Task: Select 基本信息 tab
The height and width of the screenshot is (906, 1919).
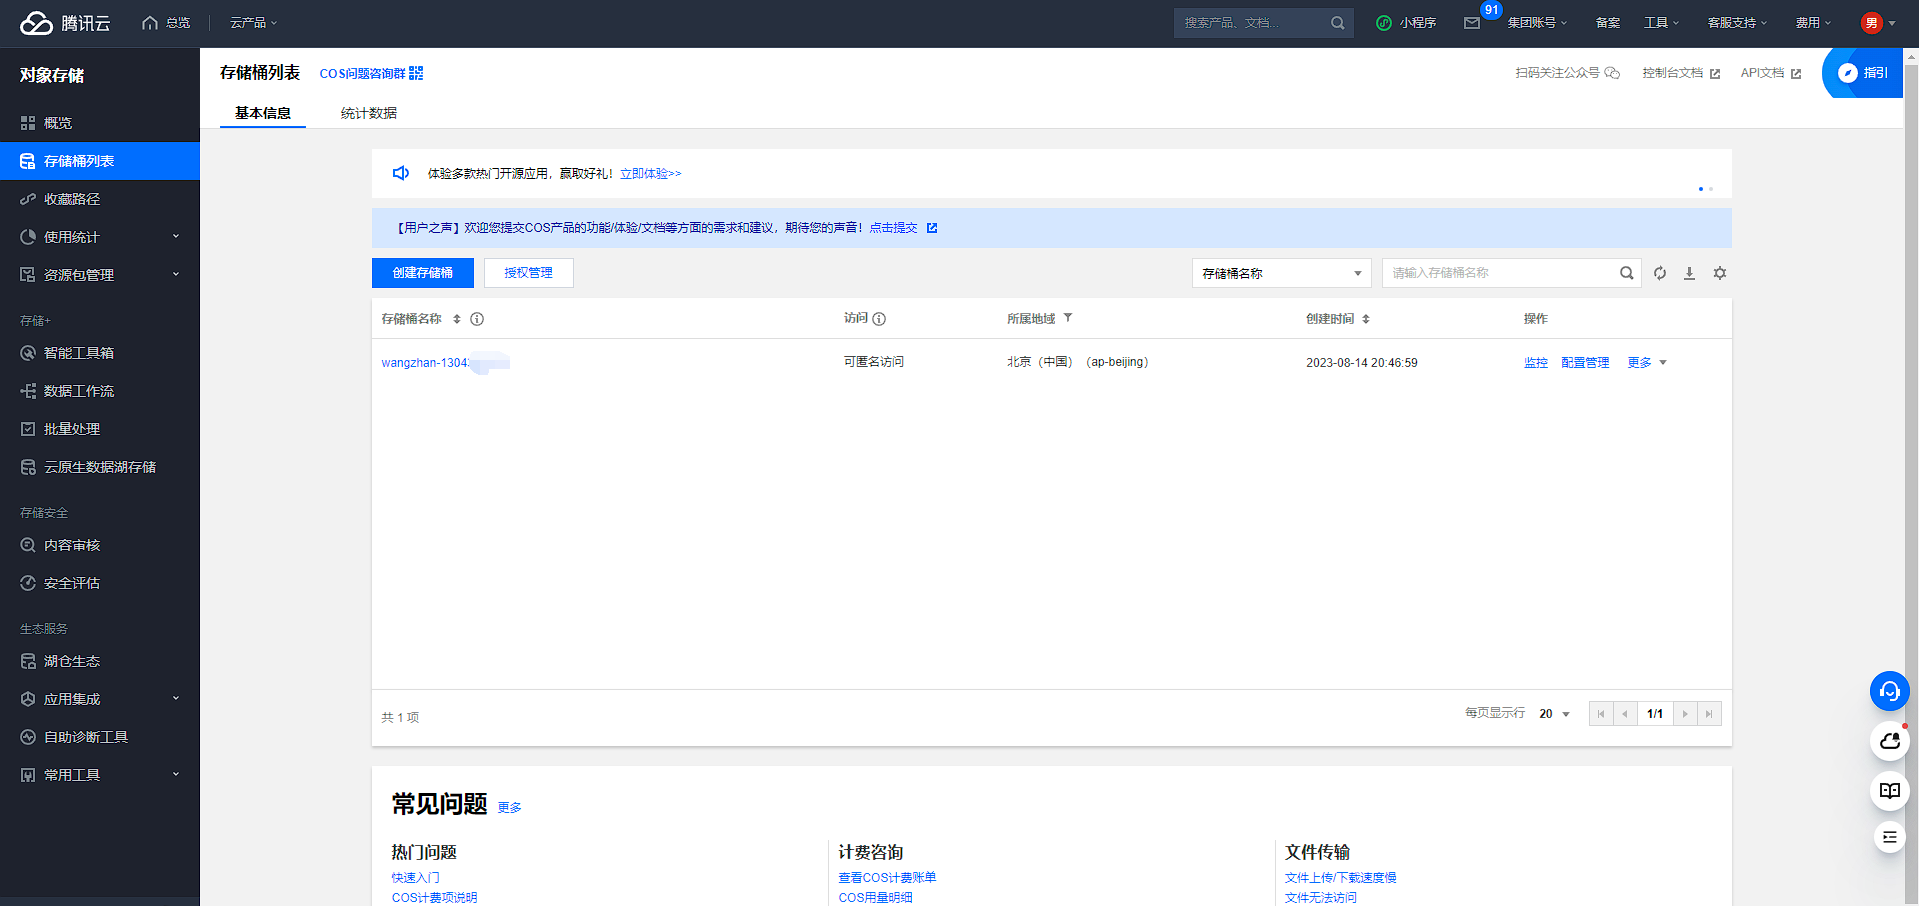Action: (263, 113)
